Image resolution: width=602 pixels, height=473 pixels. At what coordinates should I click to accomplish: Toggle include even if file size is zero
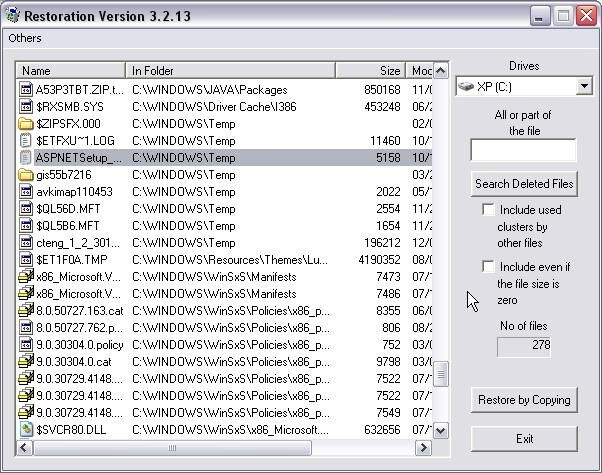[488, 267]
